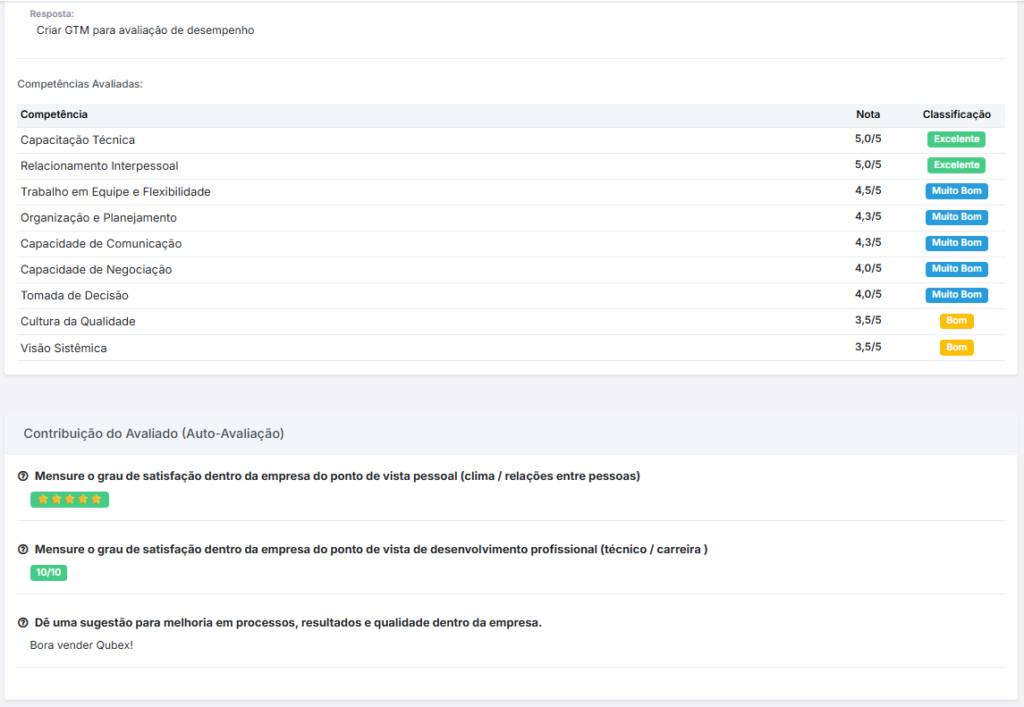
Task: Click the Muito Bom badge for Tomada de Decisão
Action: coord(956,295)
